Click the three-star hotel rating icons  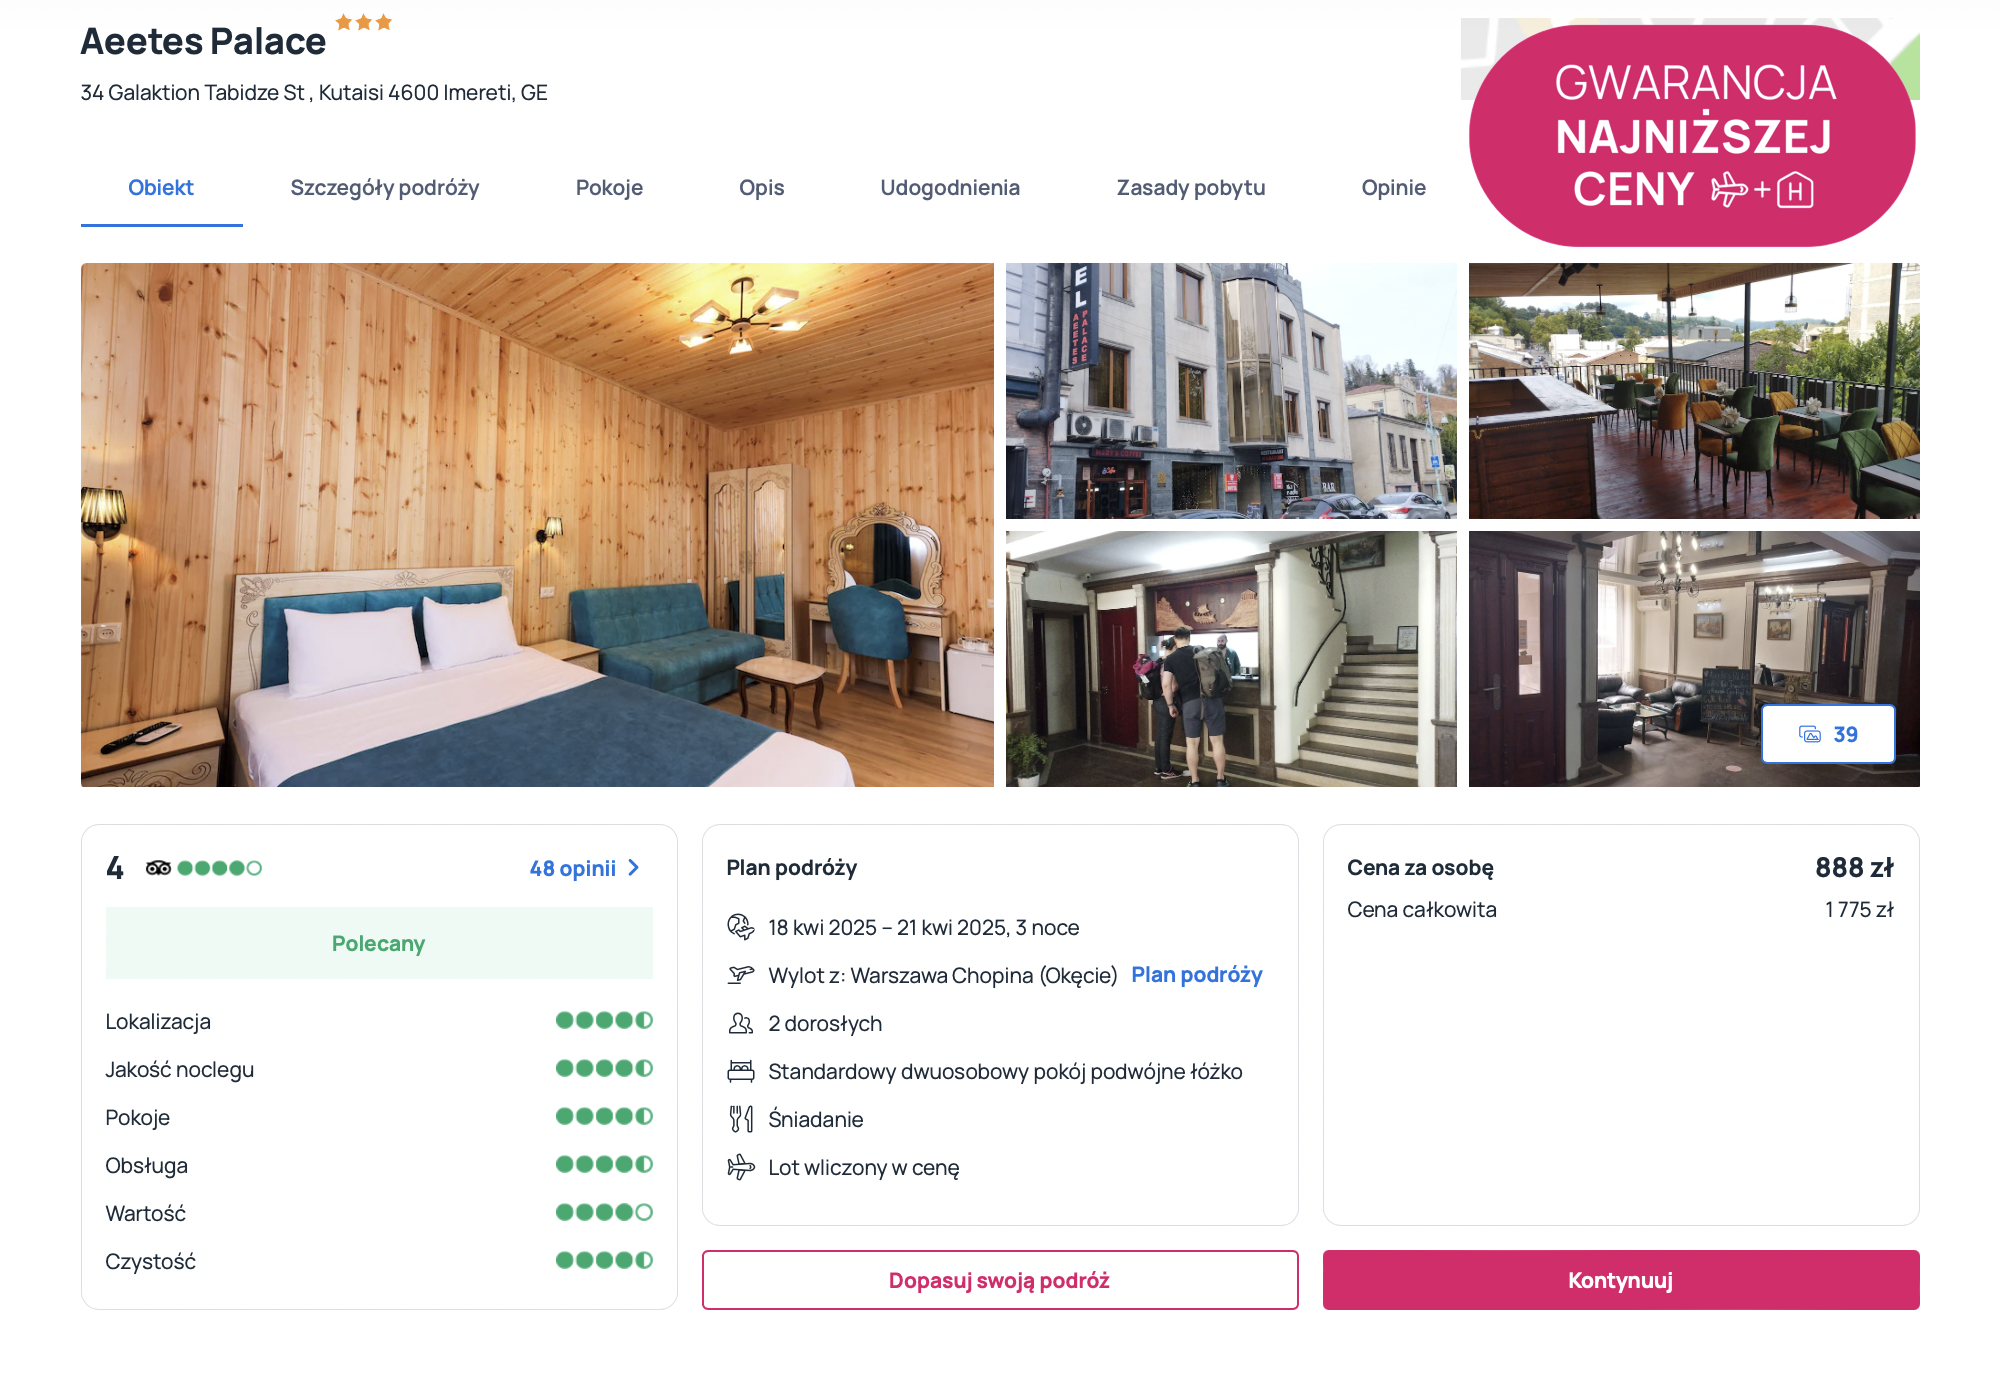coord(363,22)
